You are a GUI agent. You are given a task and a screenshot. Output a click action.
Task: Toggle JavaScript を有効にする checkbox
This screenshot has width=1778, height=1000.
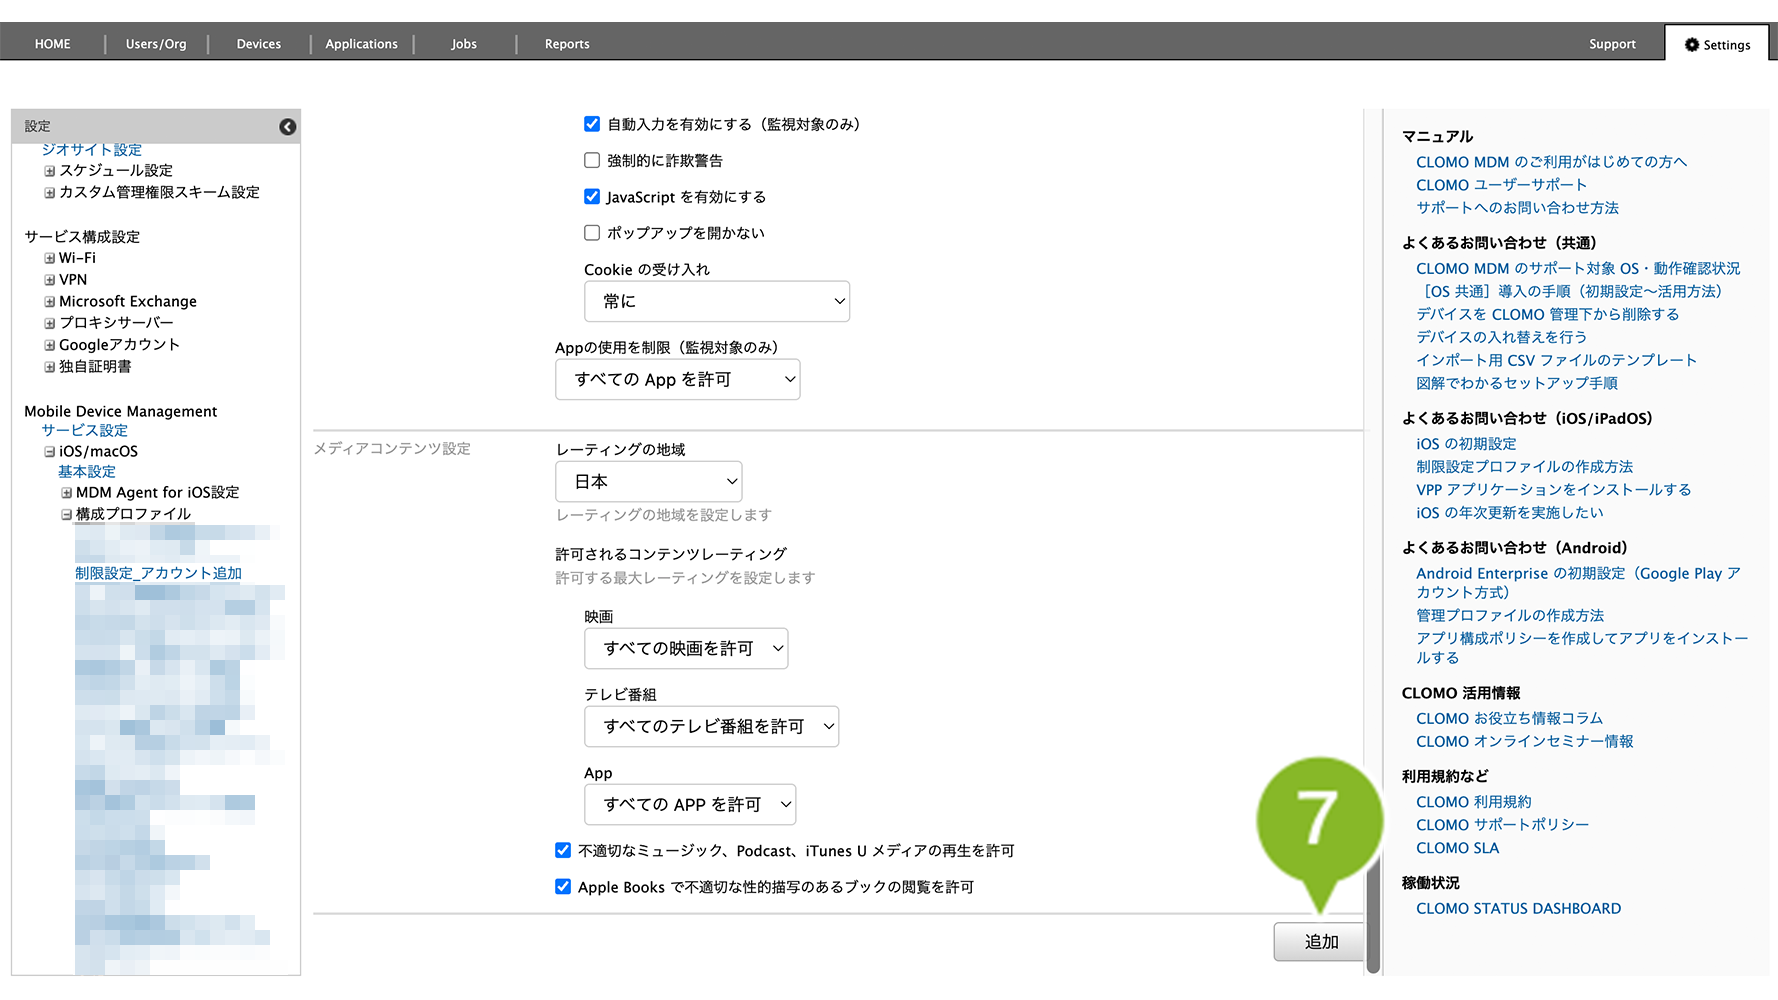(592, 197)
